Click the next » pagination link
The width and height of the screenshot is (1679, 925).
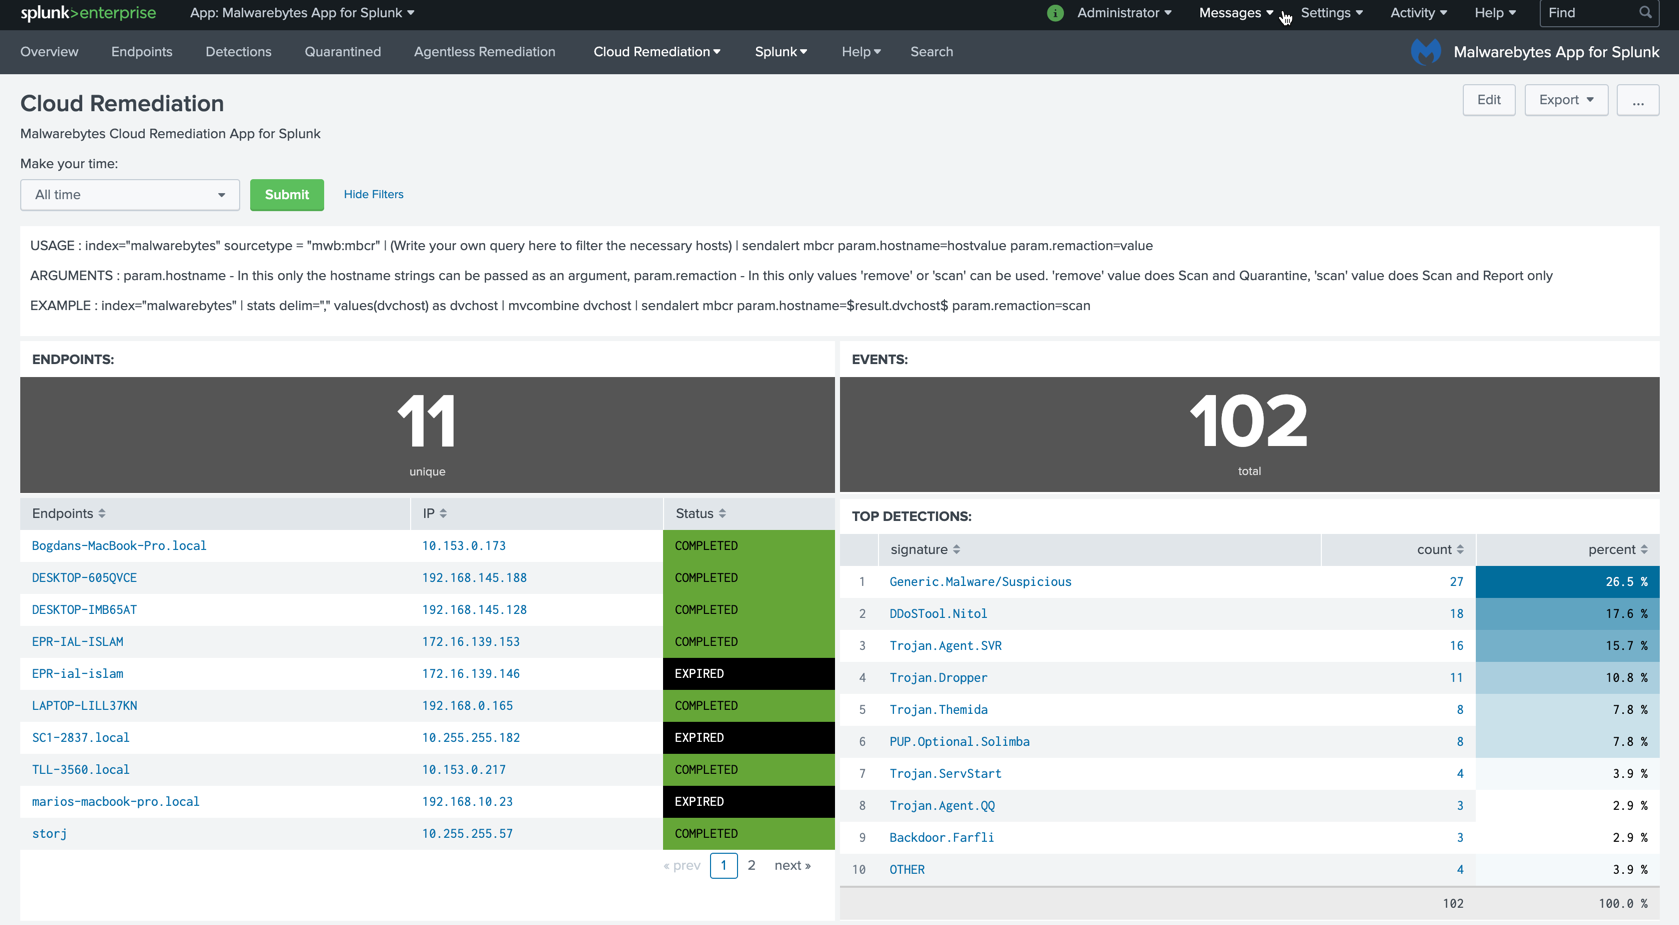[792, 866]
